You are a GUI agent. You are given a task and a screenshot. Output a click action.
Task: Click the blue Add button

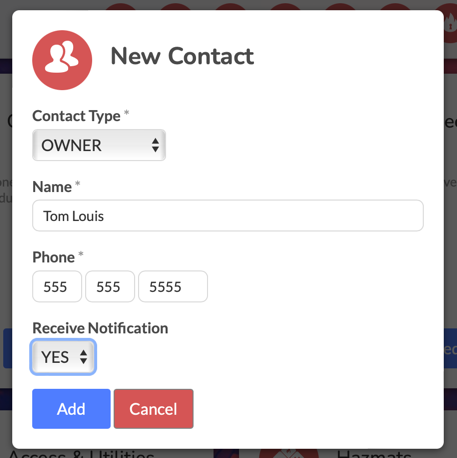[71, 409]
